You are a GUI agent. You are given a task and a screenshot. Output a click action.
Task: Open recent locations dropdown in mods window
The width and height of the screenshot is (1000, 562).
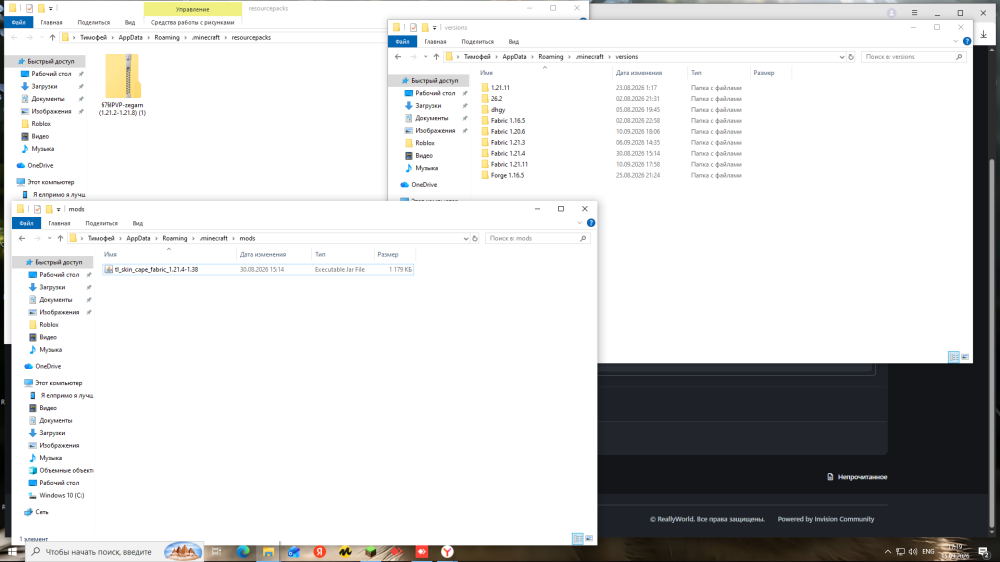[49, 239]
